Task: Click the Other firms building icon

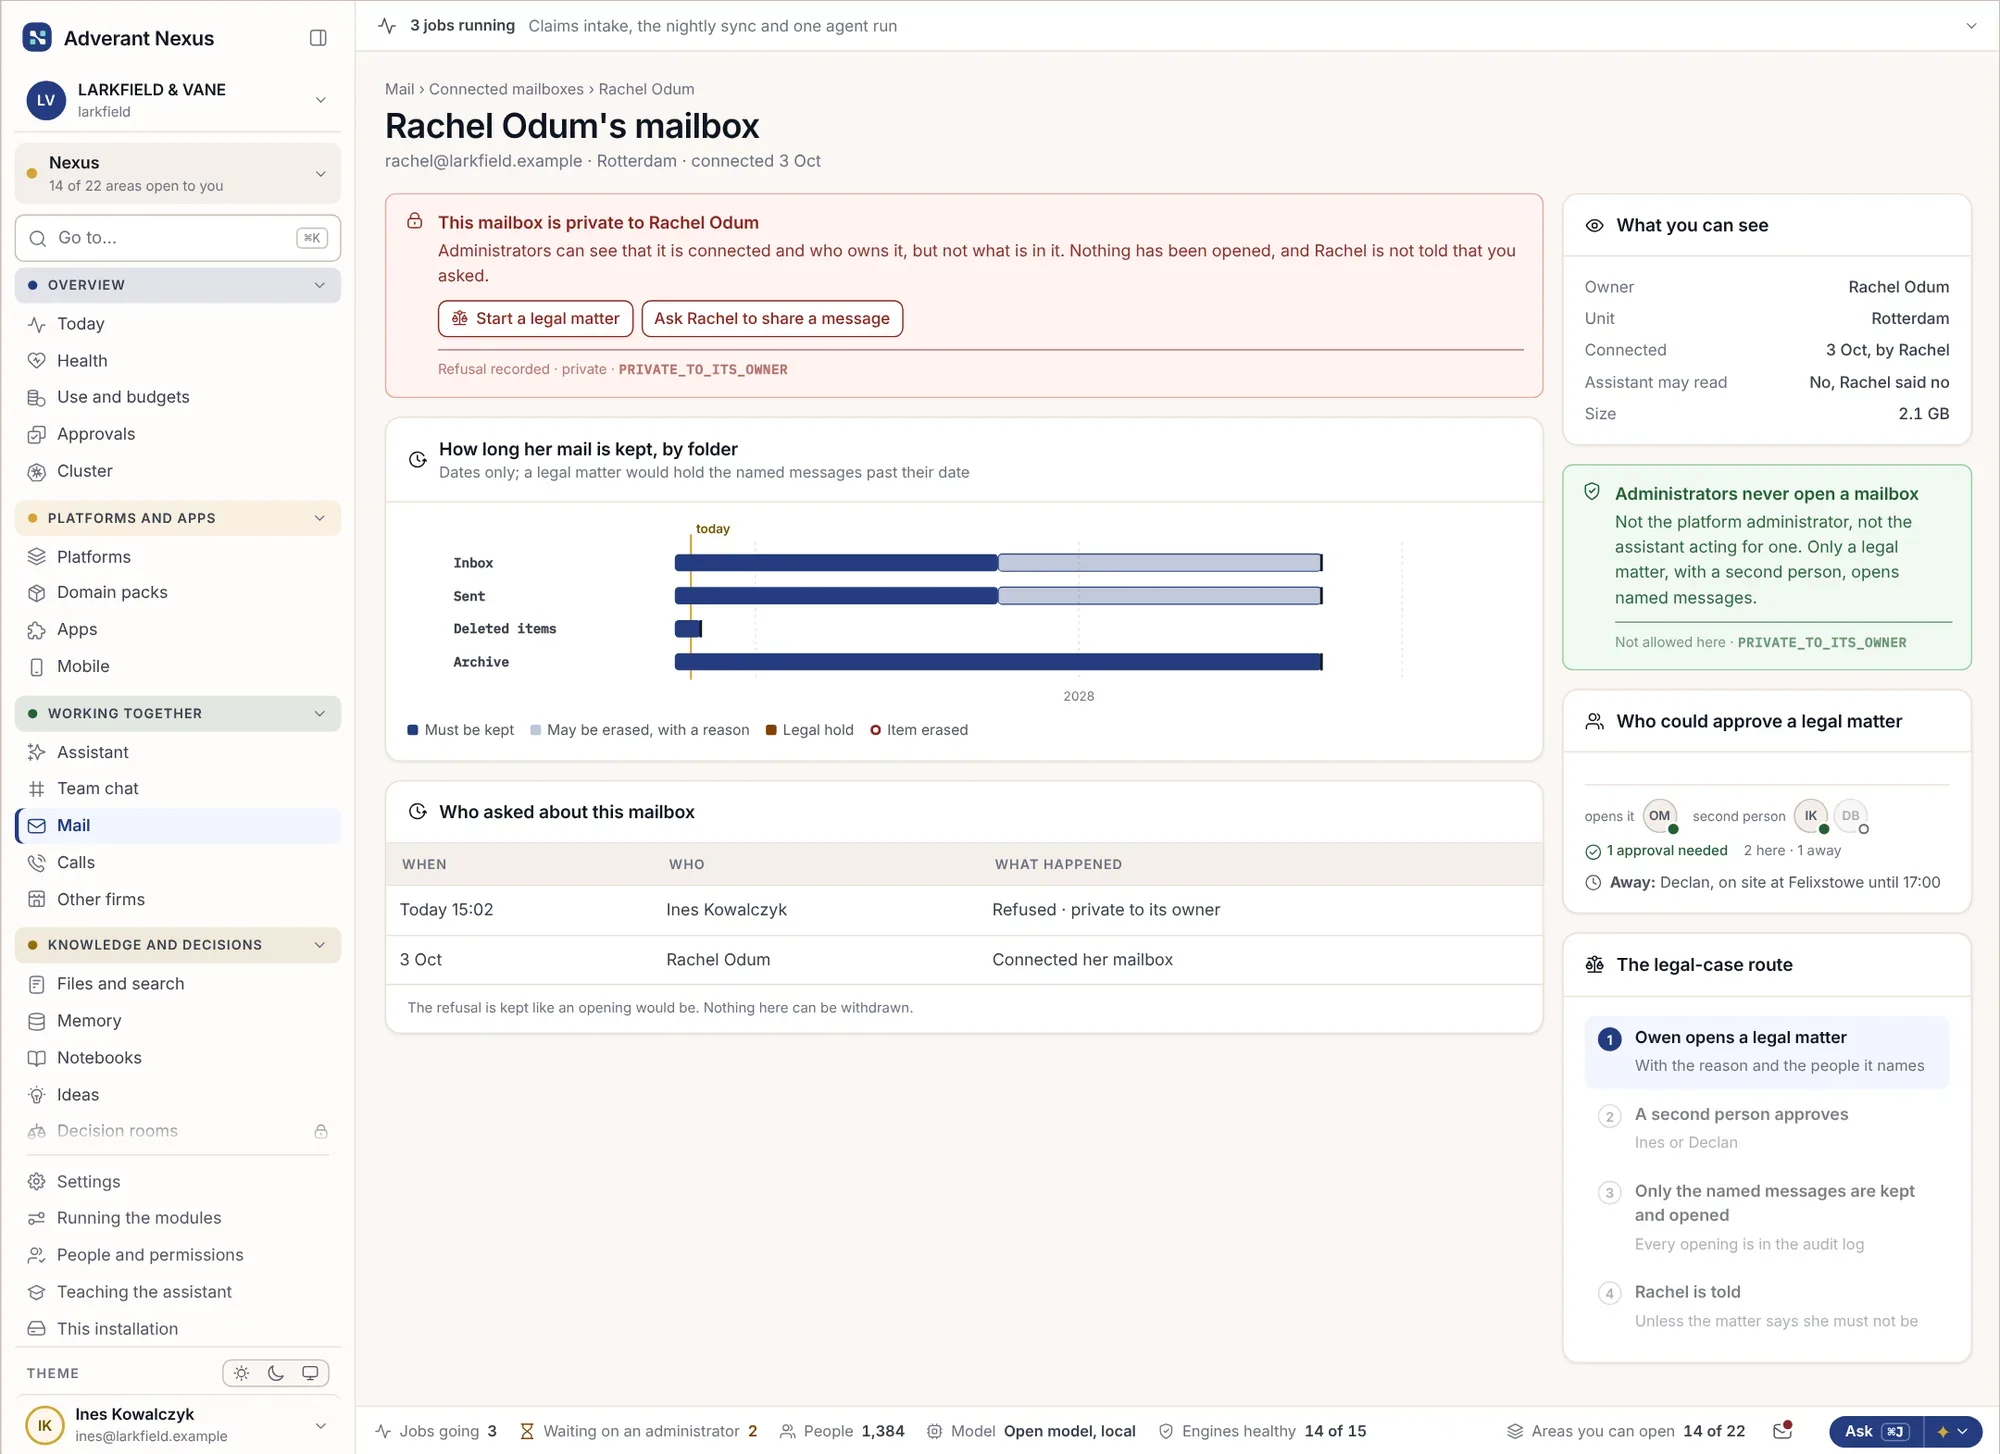Action: click(x=37, y=900)
